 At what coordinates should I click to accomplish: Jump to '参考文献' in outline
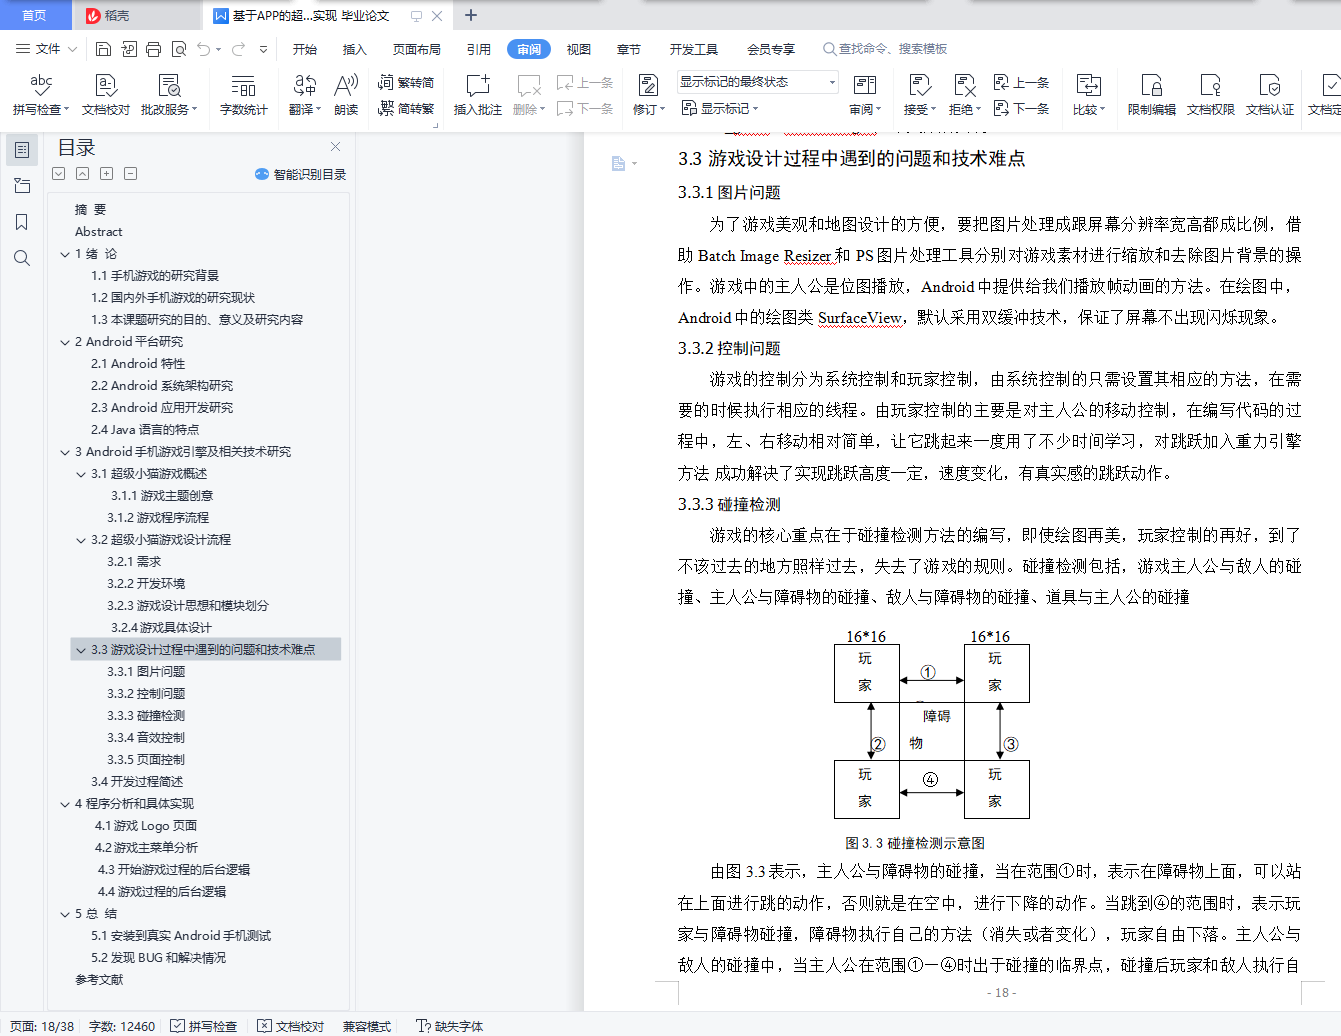click(x=99, y=980)
